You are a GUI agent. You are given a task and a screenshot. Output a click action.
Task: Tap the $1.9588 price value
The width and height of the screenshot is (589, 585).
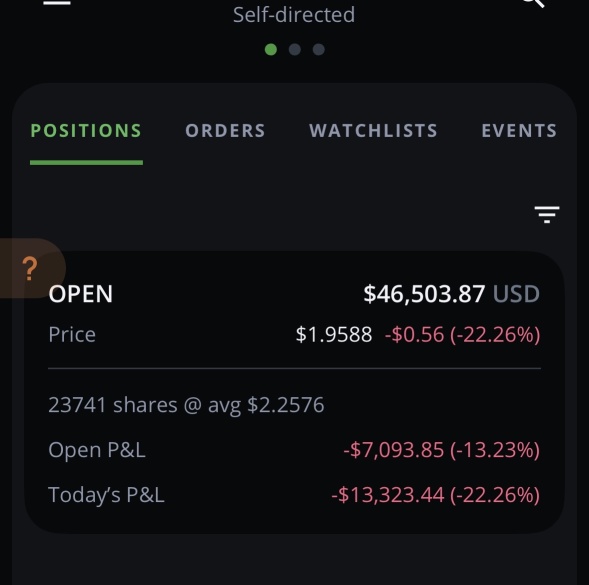point(334,334)
